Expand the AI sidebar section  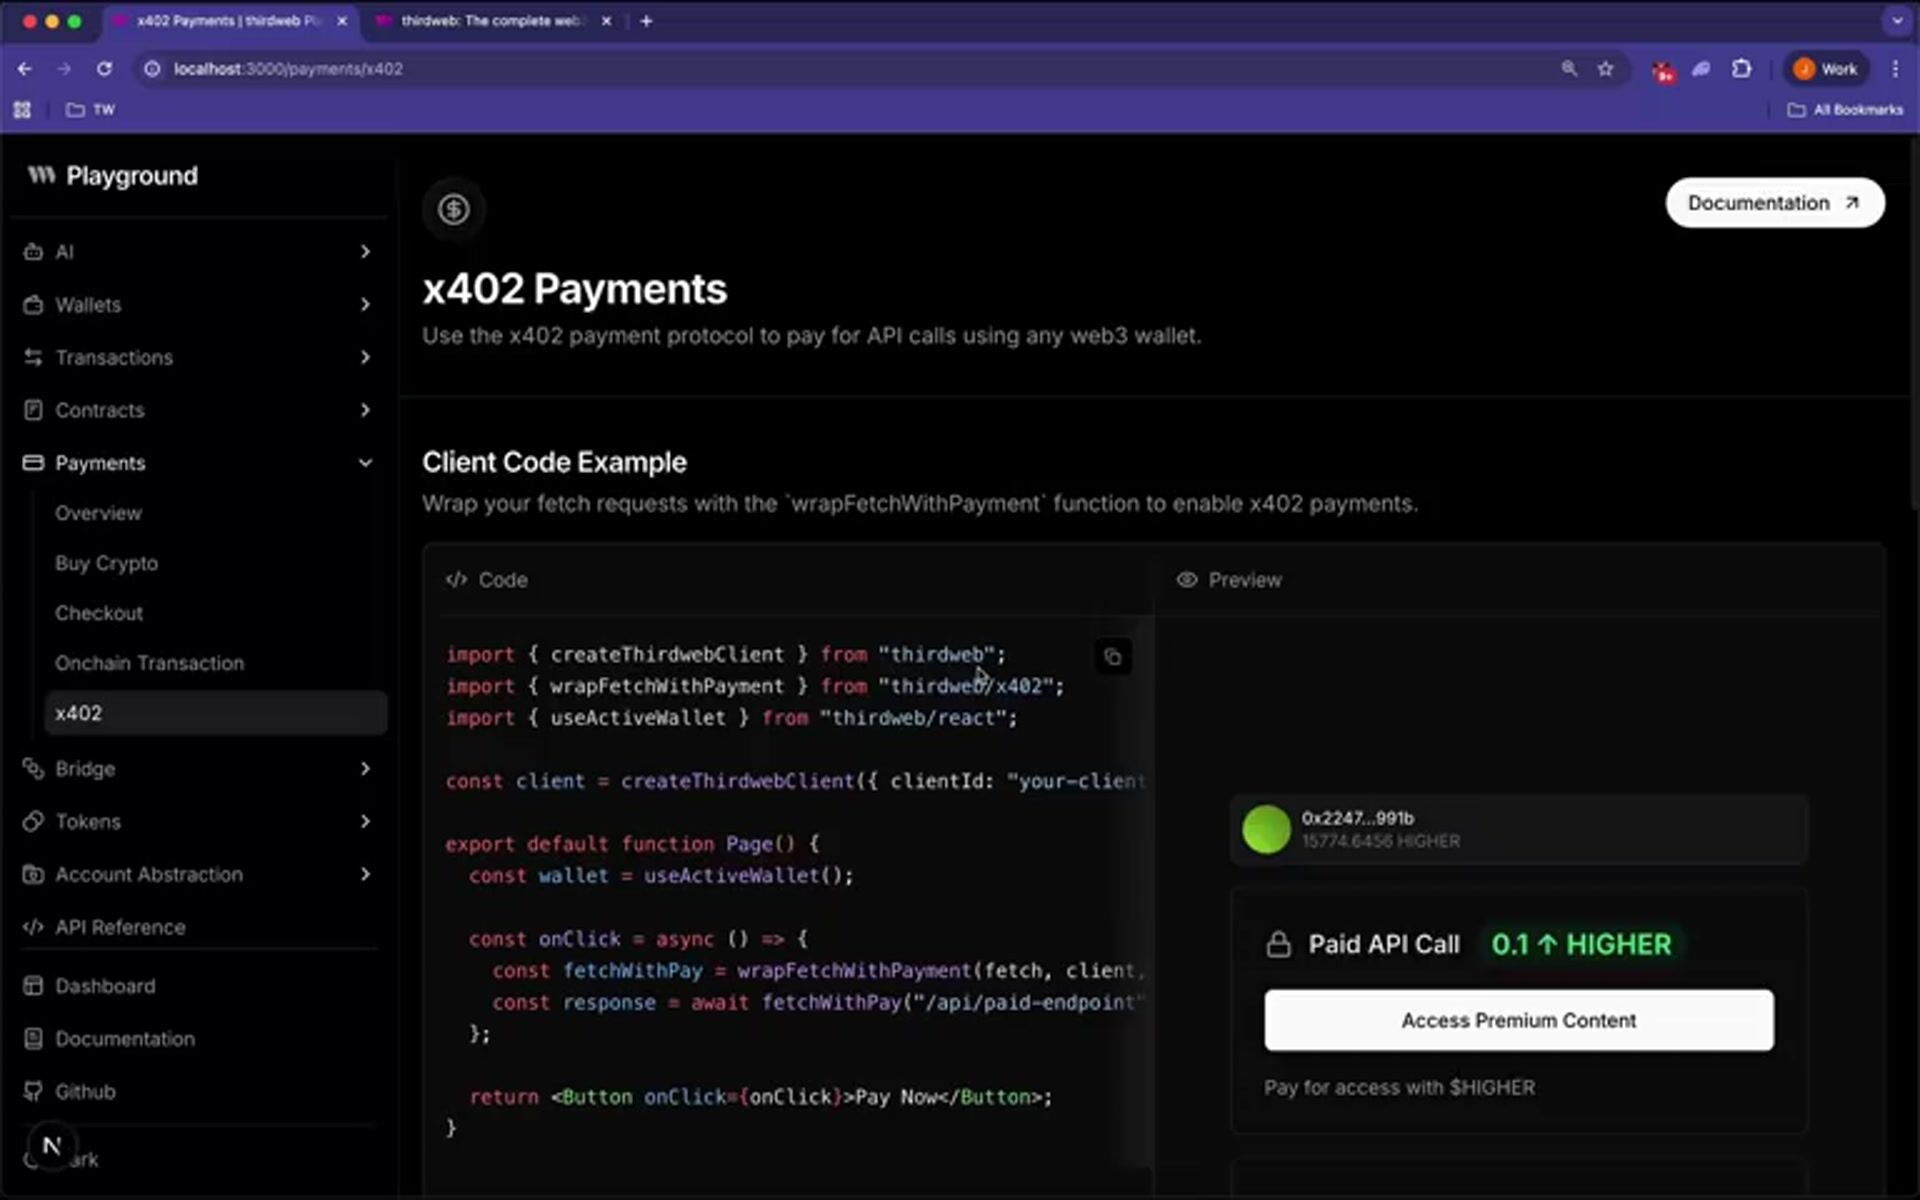[x=365, y=252]
